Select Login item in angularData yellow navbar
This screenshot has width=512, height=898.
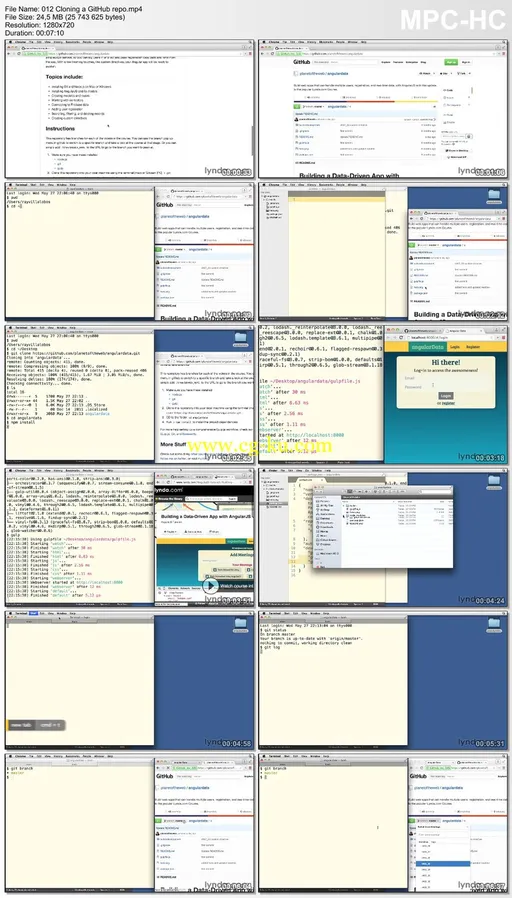(454, 346)
